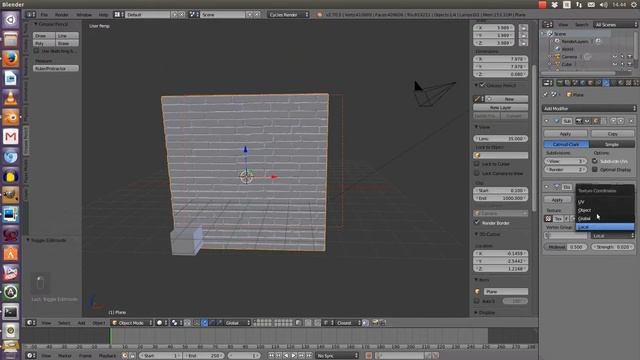Click the New Layer grease pencil button
This screenshot has width=640, height=360.
(500, 107)
